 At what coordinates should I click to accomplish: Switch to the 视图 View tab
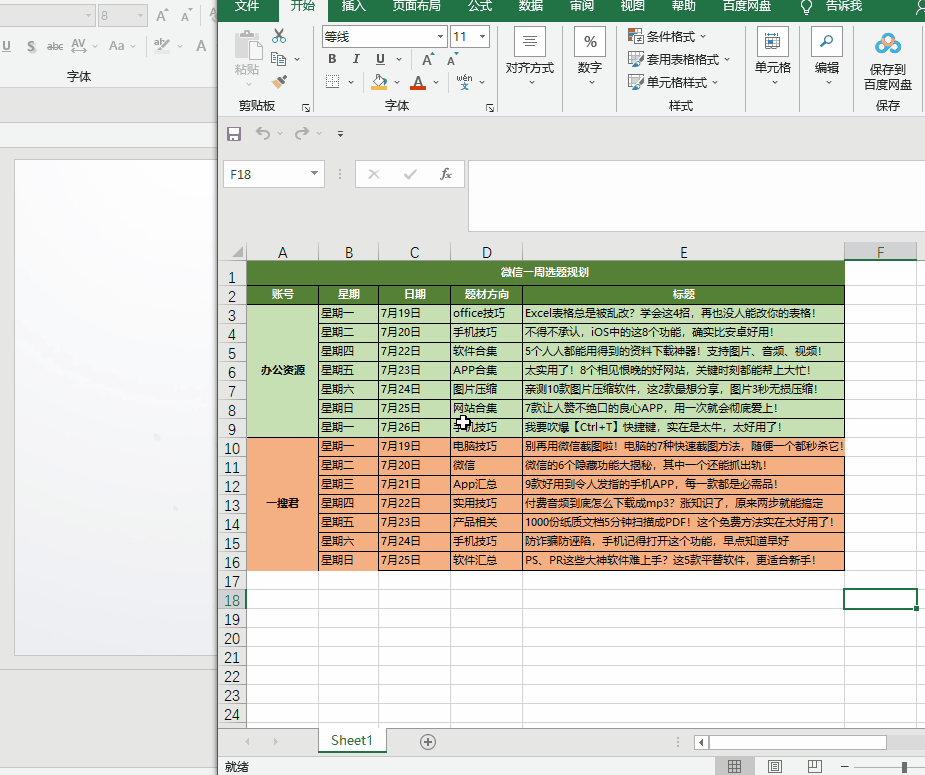click(632, 6)
